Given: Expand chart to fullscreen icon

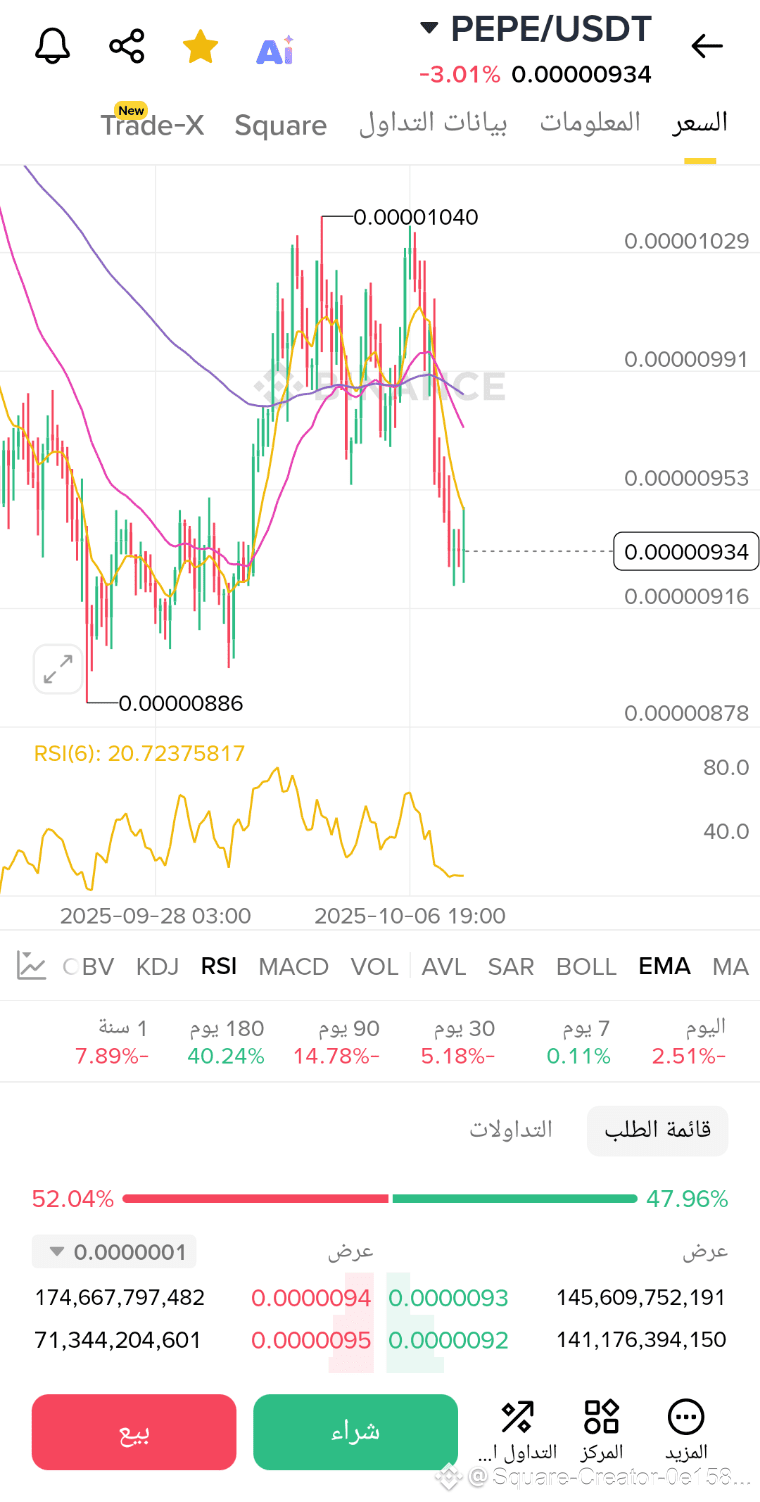Looking at the screenshot, I should [58, 669].
